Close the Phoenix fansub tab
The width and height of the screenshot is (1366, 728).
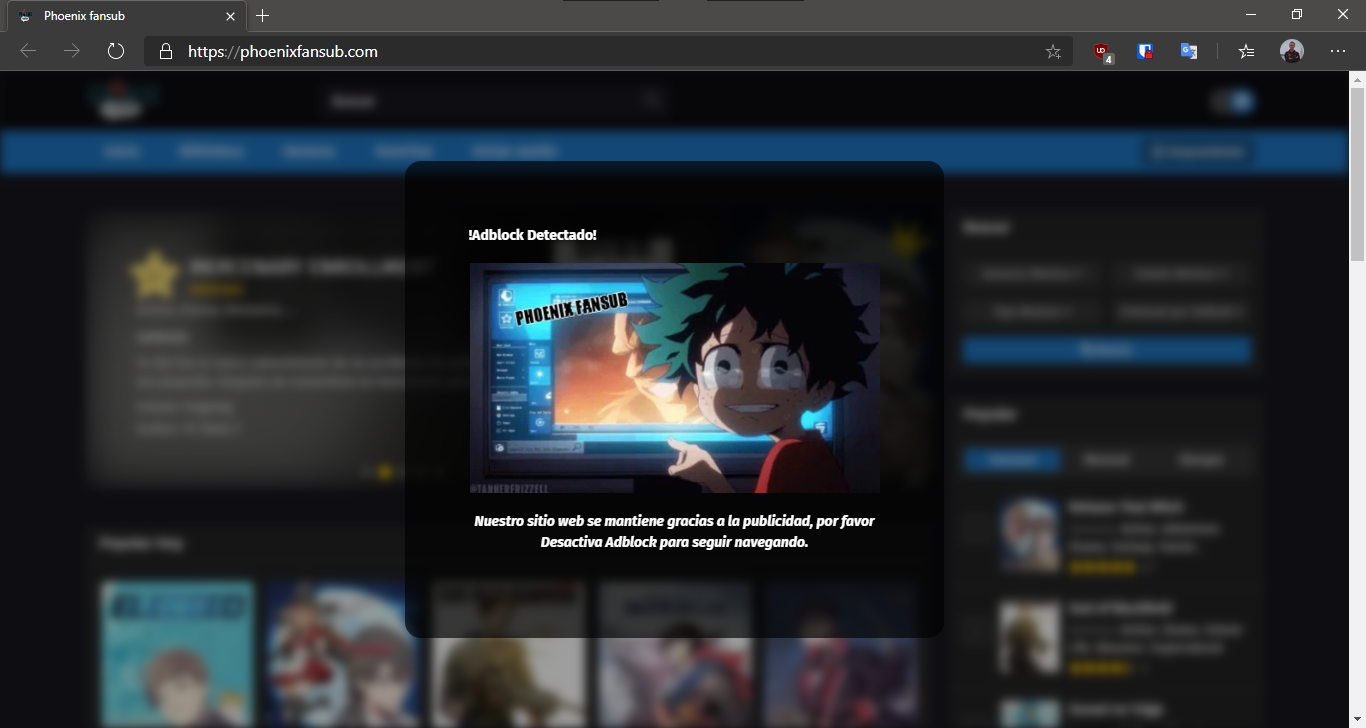[231, 16]
